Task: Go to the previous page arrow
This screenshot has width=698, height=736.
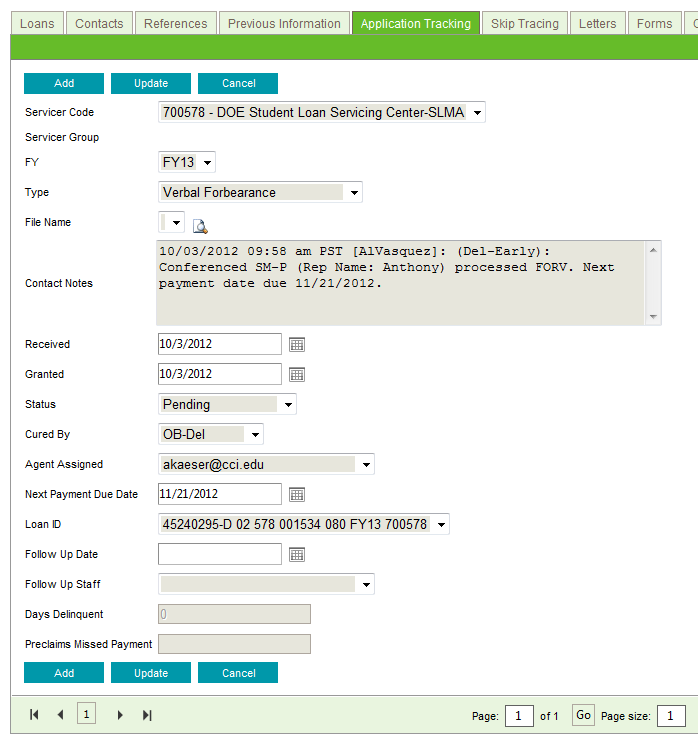Action: (60, 714)
